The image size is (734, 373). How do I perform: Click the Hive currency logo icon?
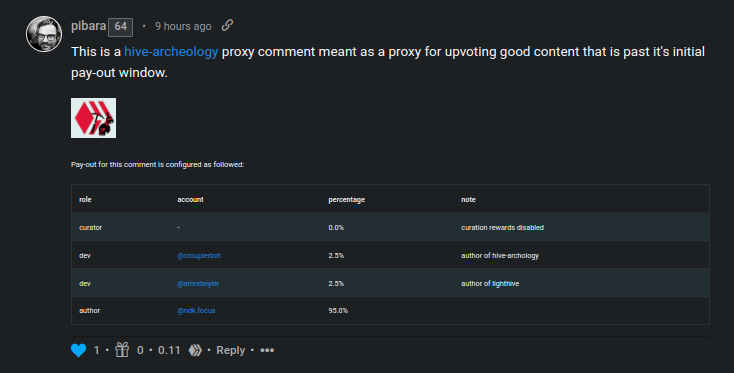195,350
